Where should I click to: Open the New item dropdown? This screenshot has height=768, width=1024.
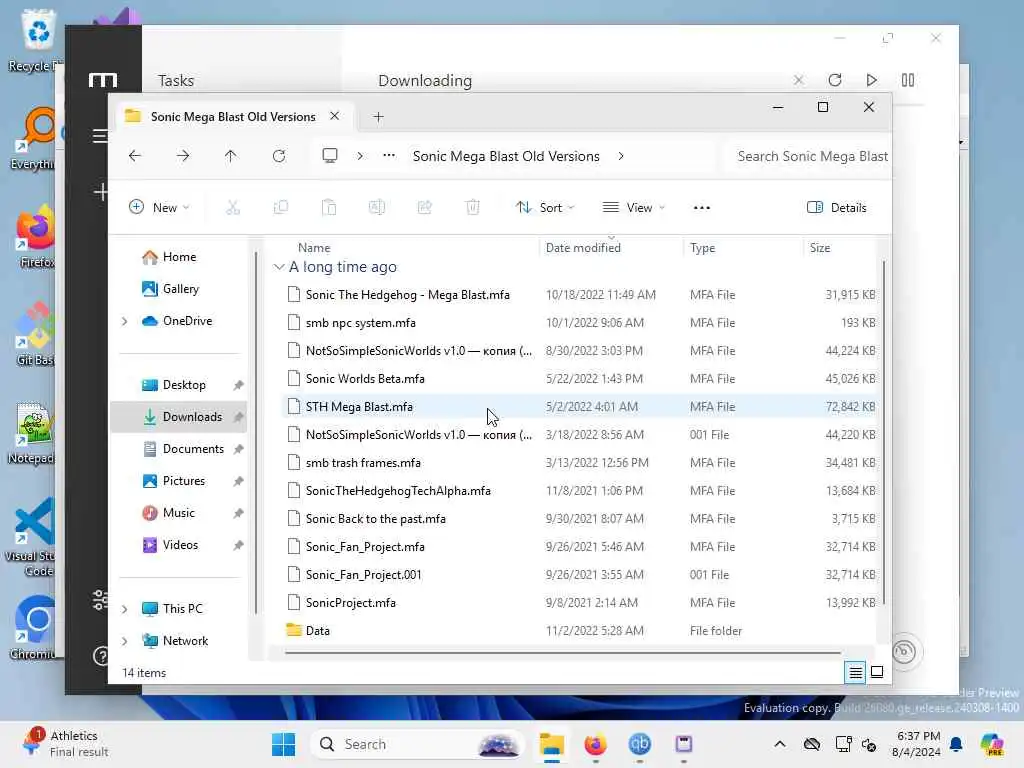159,208
